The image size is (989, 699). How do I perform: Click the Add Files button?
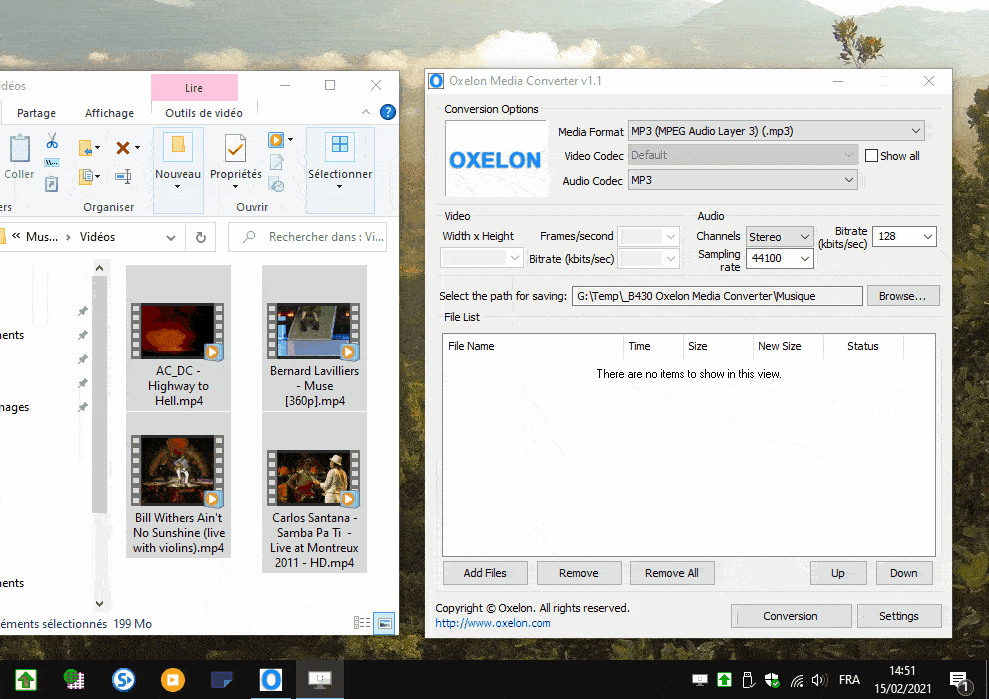[485, 573]
